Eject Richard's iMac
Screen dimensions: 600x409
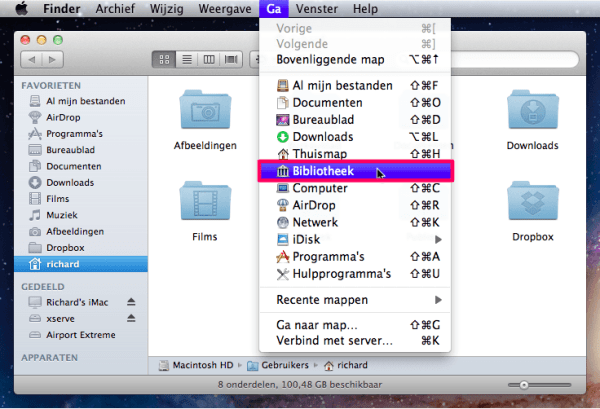pos(131,302)
